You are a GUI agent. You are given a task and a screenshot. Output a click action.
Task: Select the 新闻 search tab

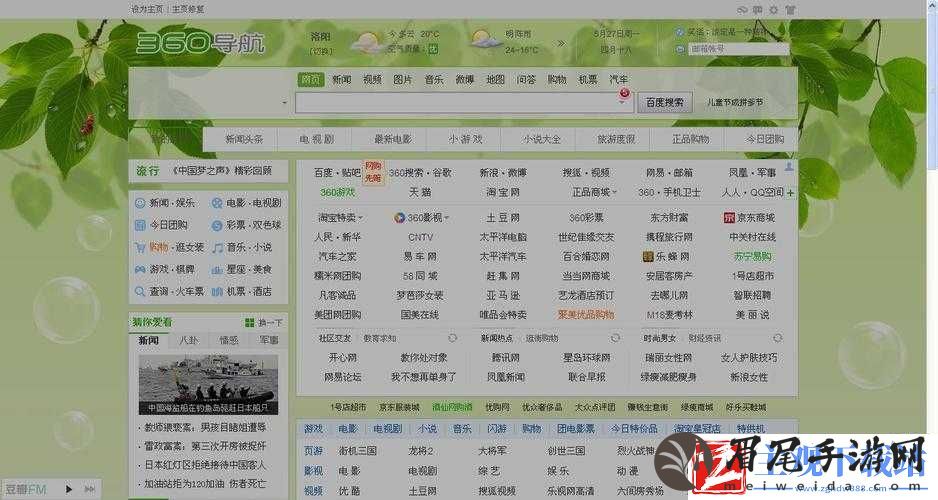[x=342, y=80]
